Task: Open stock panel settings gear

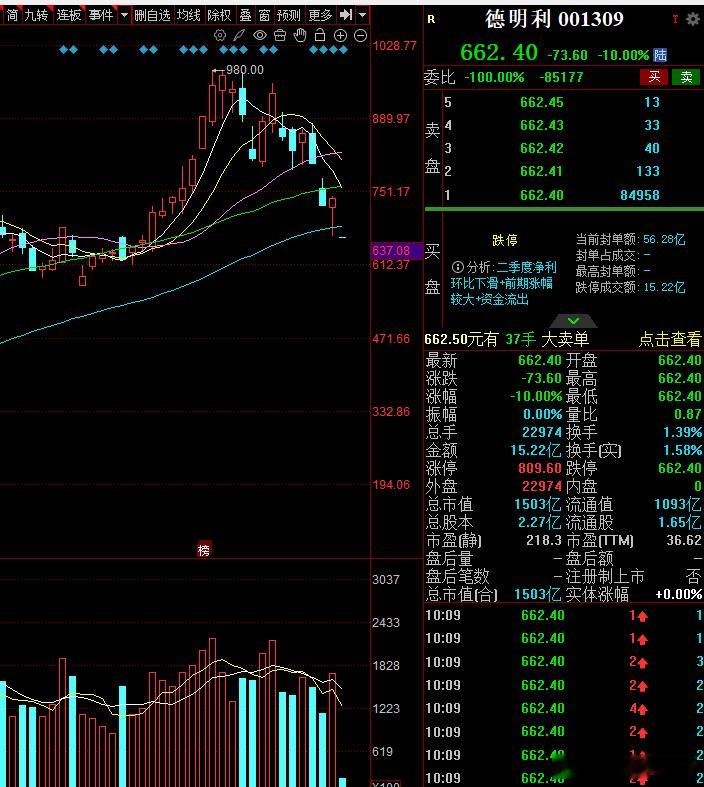Action: click(x=693, y=19)
